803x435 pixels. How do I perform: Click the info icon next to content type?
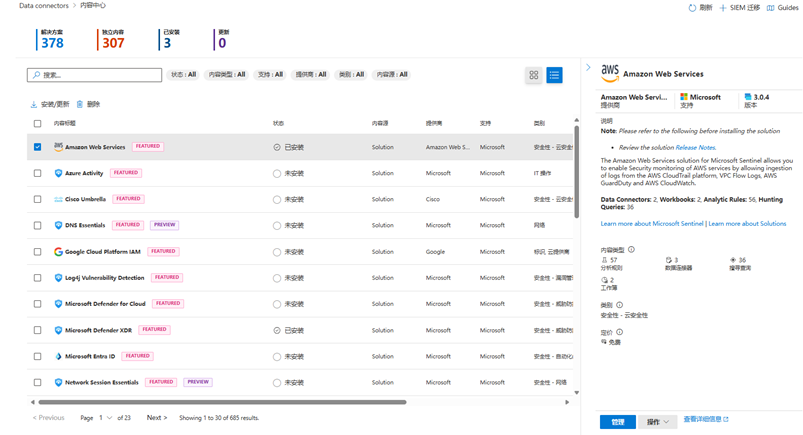coord(631,250)
